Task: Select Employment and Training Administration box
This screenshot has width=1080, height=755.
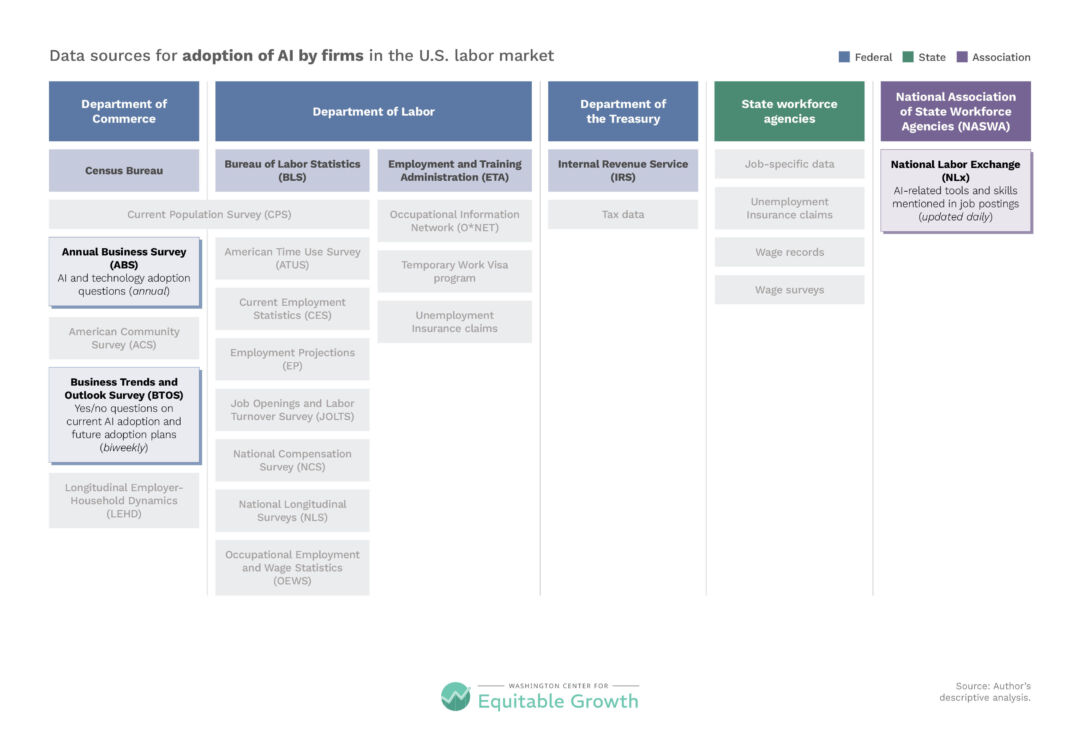Action: tap(455, 170)
